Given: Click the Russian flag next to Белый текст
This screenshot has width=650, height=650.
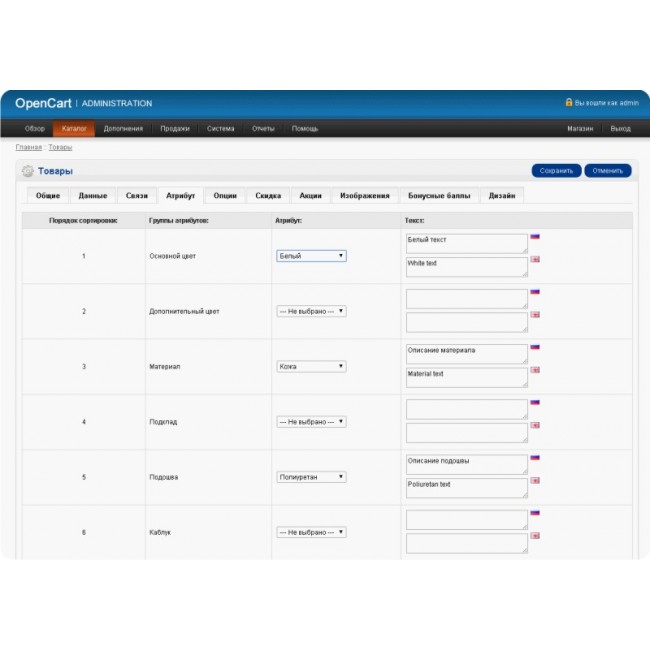Looking at the screenshot, I should click(x=535, y=237).
